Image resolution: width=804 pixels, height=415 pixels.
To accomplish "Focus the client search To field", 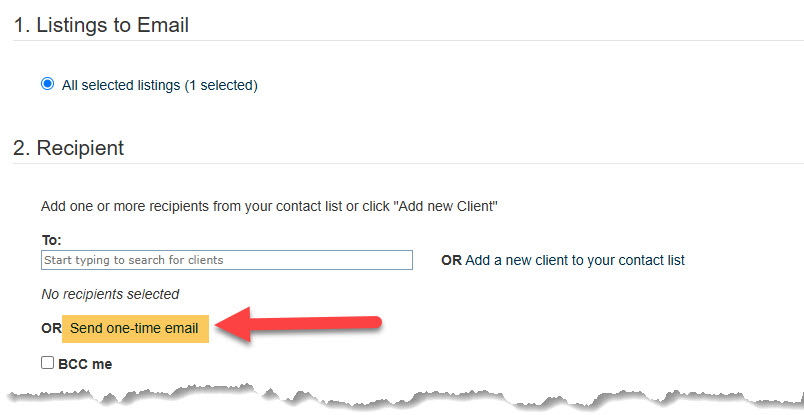I will (x=227, y=260).
